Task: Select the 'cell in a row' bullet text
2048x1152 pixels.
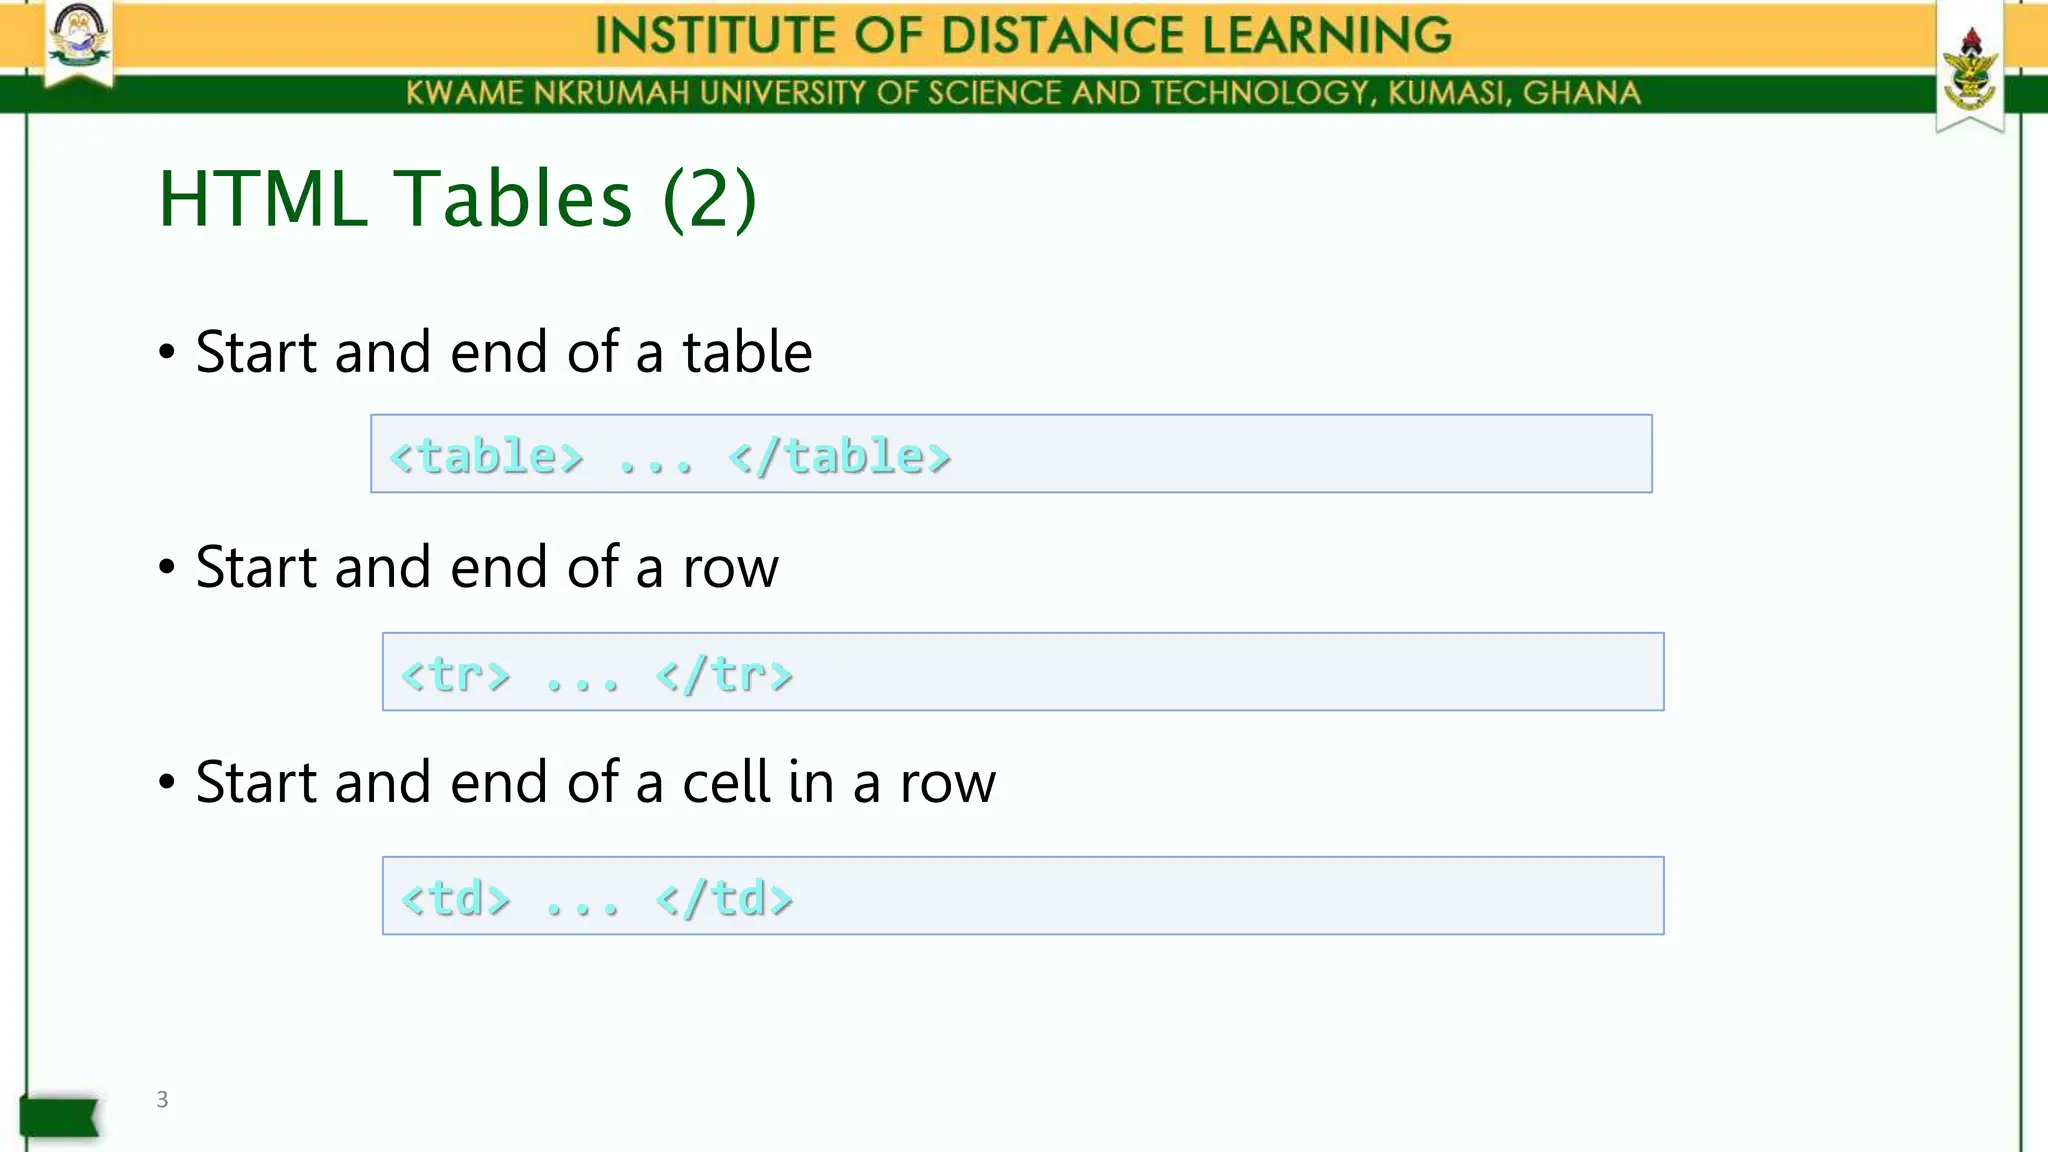Action: tap(839, 782)
